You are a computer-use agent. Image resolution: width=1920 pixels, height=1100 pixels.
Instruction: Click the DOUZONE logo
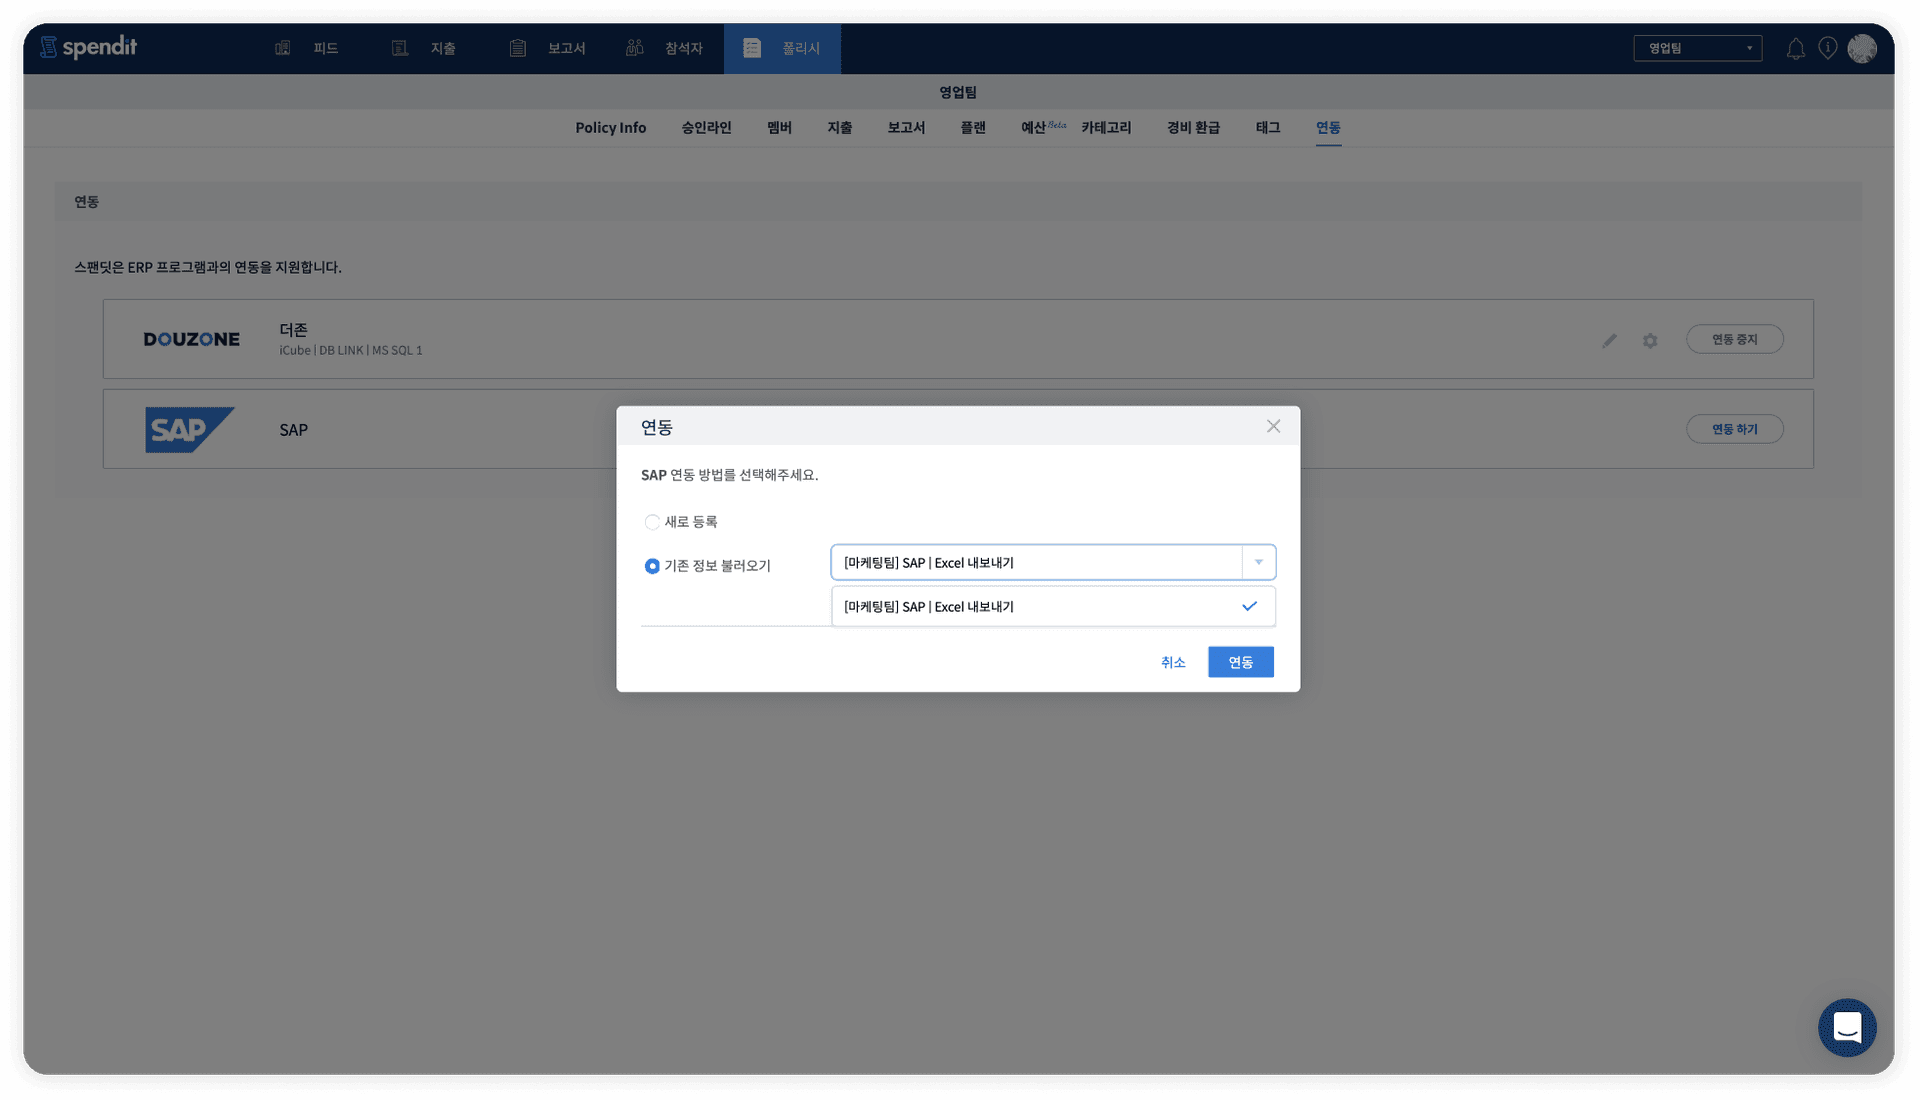click(191, 339)
